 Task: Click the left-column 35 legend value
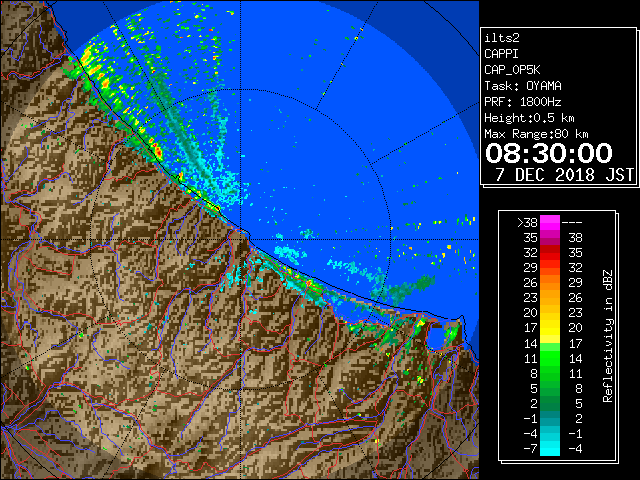click(531, 238)
